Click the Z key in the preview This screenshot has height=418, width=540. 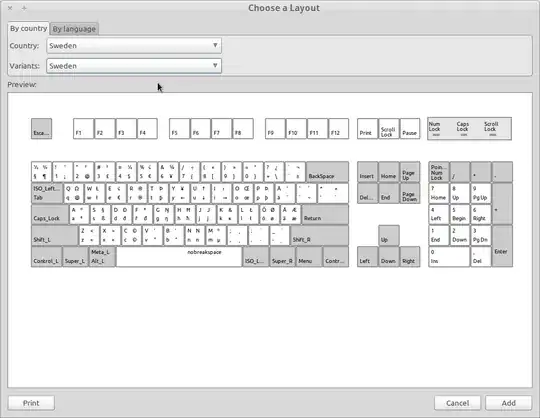click(89, 236)
